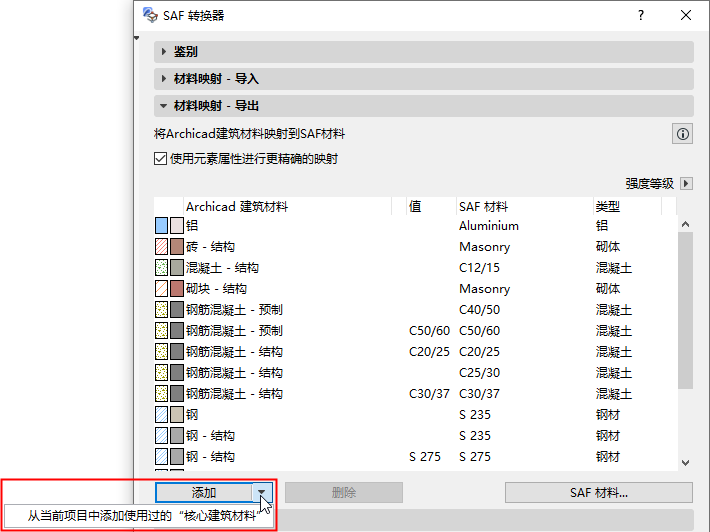The image size is (710, 532).
Task: Click S 235 cell in 钢 - 结构 row
Action: point(475,436)
